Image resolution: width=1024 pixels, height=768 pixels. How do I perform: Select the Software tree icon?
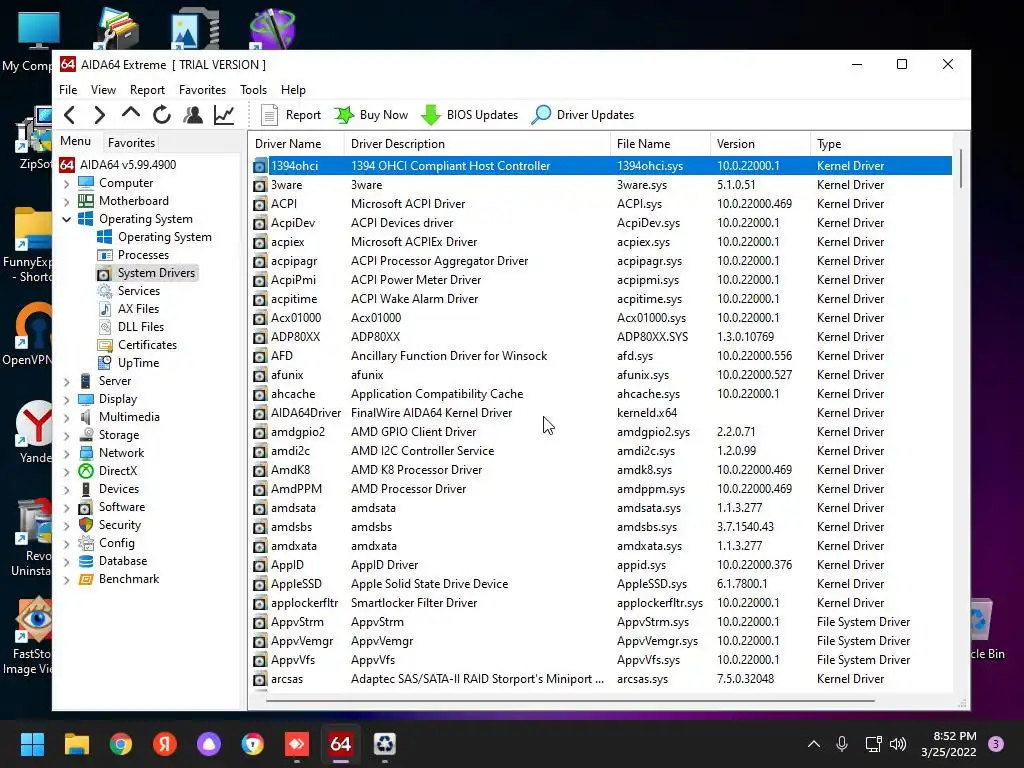click(86, 507)
